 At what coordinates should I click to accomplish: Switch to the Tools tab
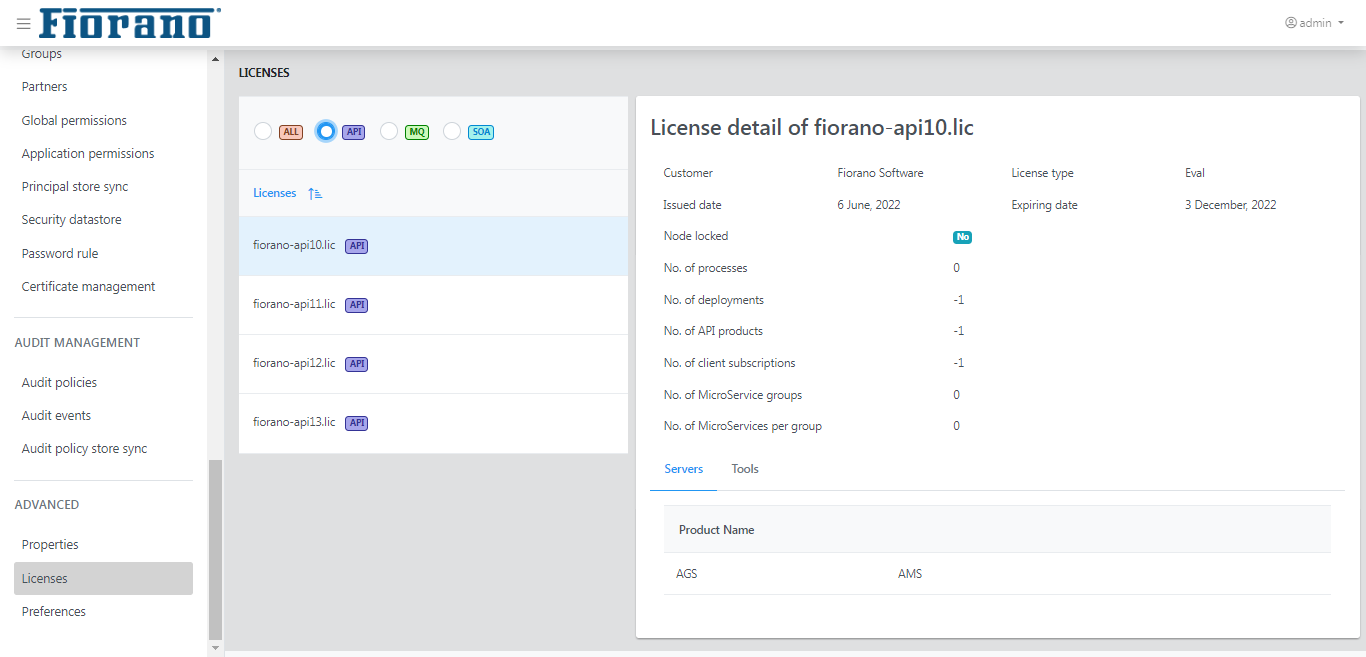745,469
